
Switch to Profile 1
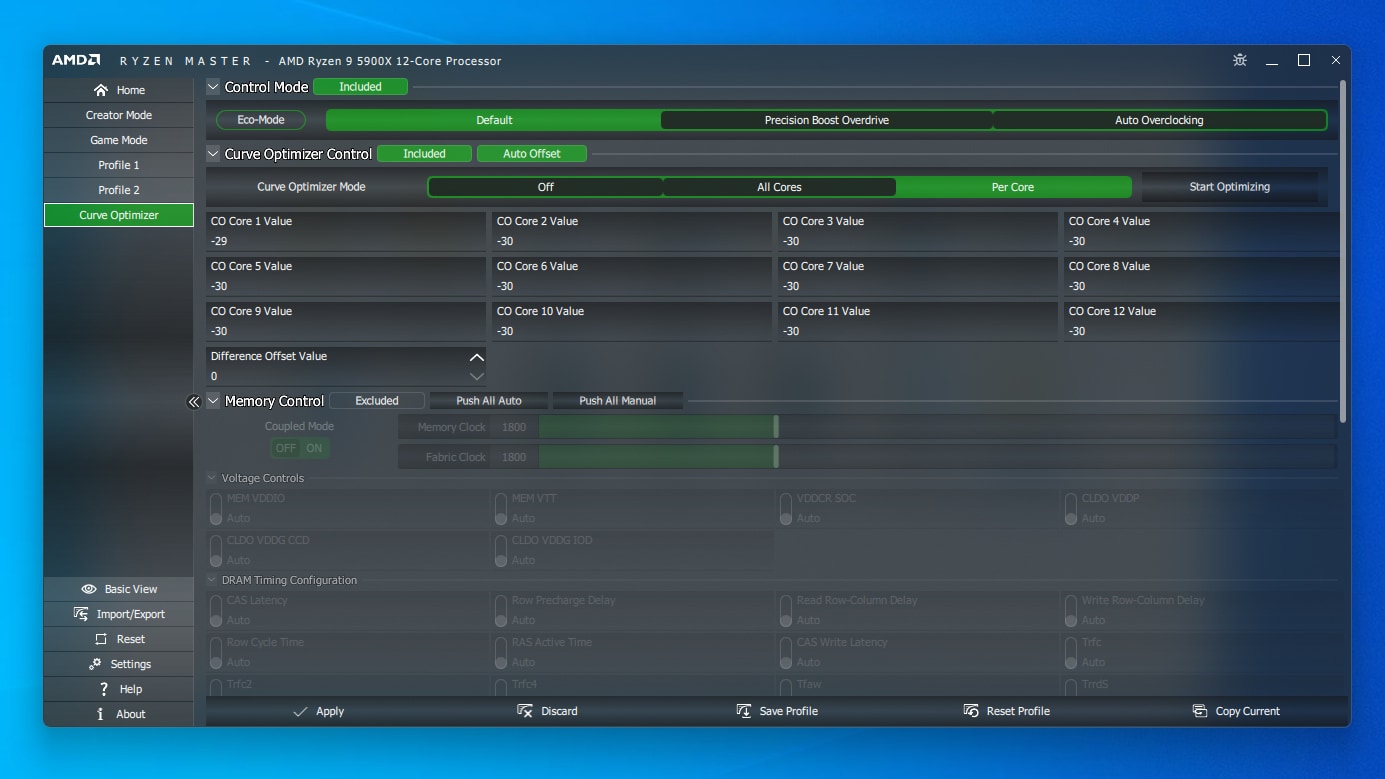[119, 165]
